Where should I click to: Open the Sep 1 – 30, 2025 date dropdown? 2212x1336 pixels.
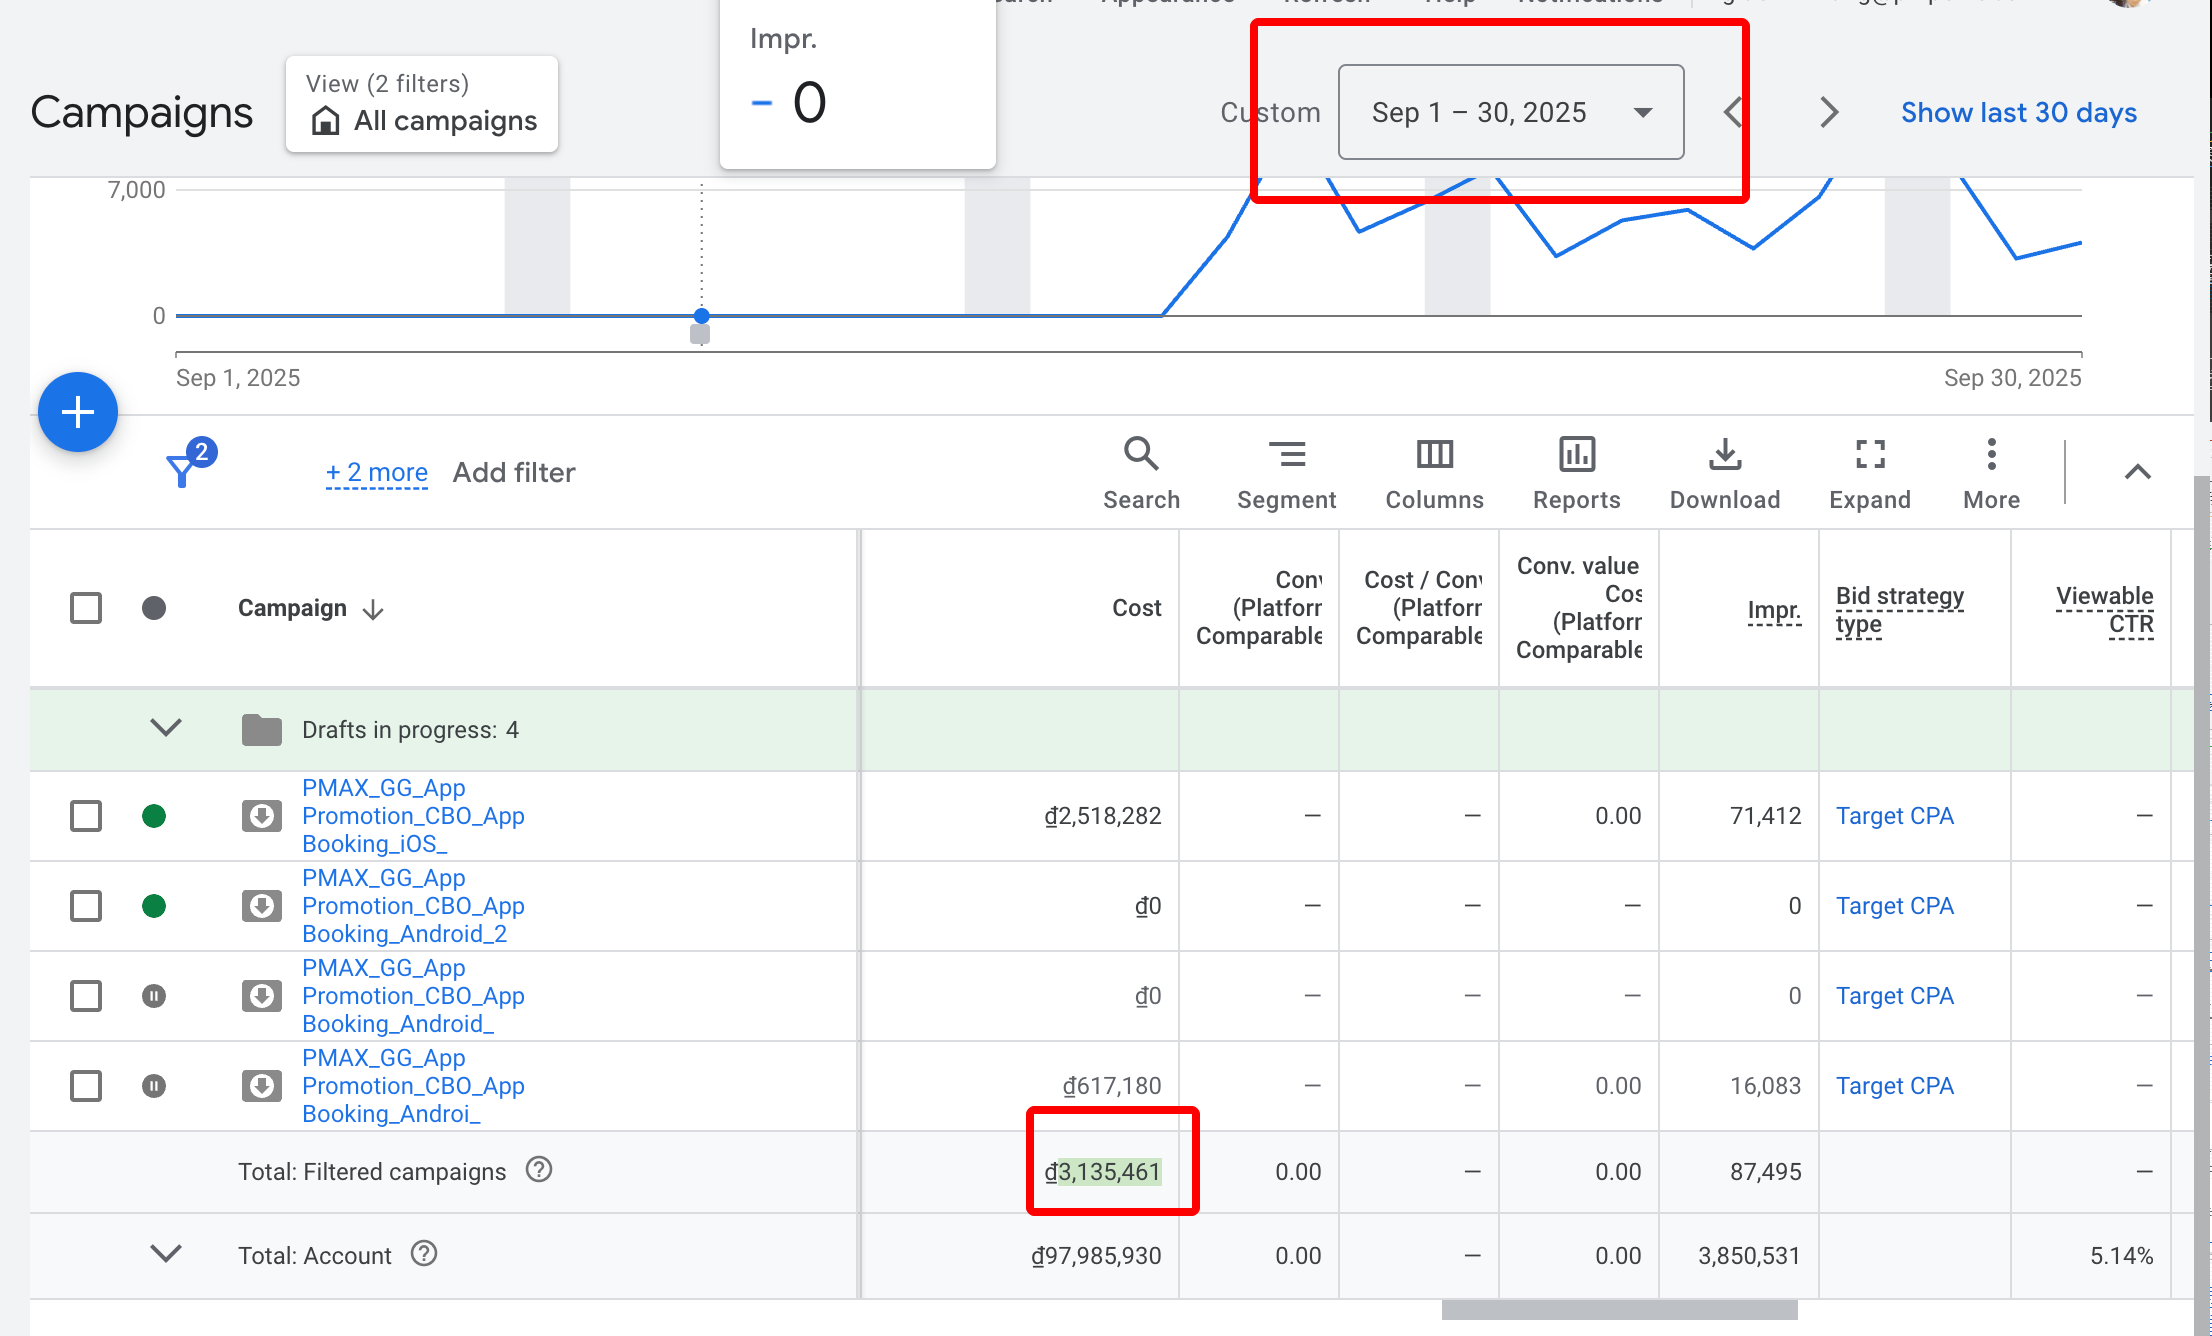1511,112
